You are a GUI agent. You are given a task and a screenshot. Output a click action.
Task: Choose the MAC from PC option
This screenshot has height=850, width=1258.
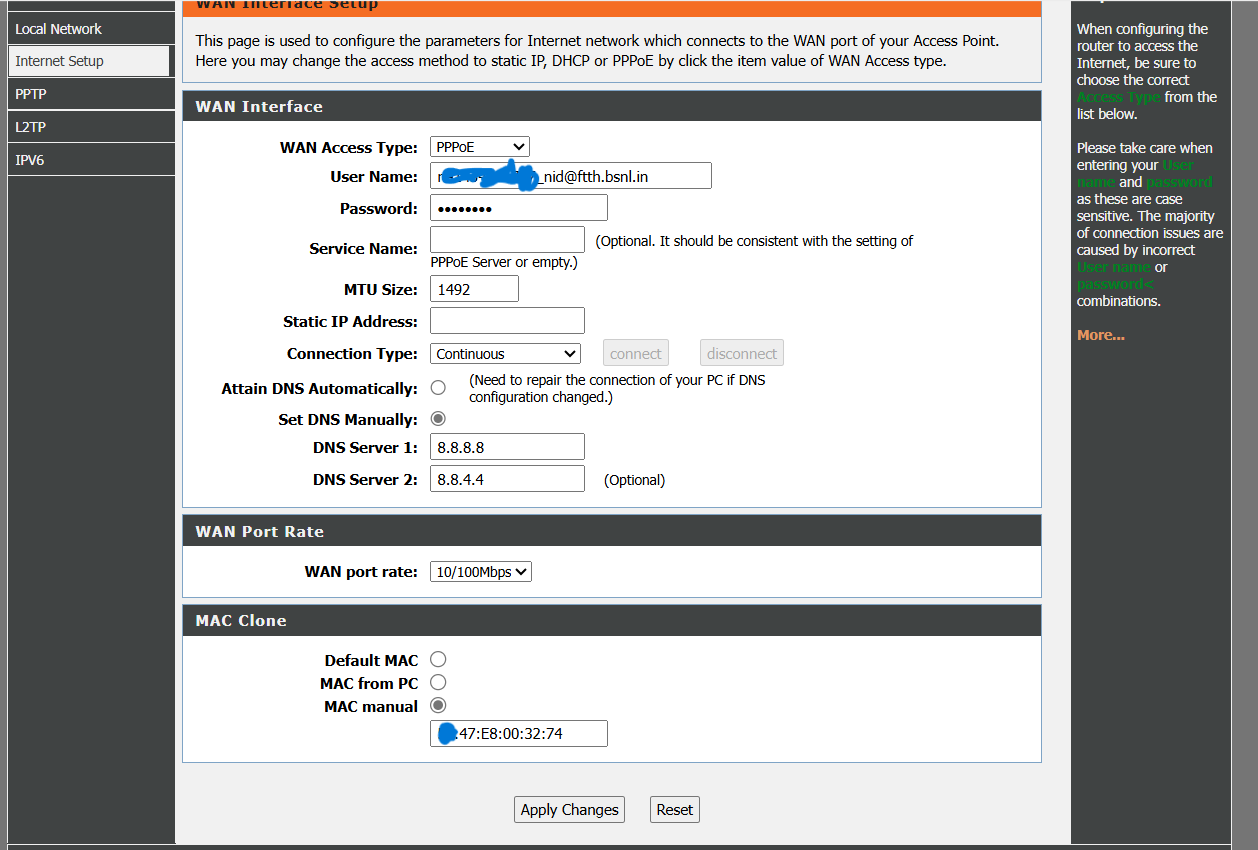click(438, 682)
